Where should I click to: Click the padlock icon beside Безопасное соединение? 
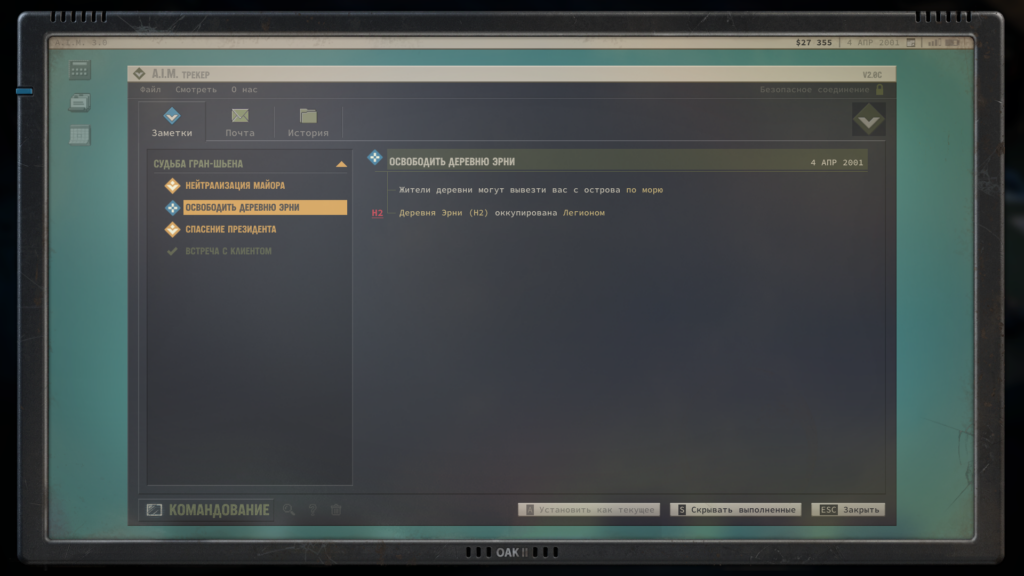880,89
